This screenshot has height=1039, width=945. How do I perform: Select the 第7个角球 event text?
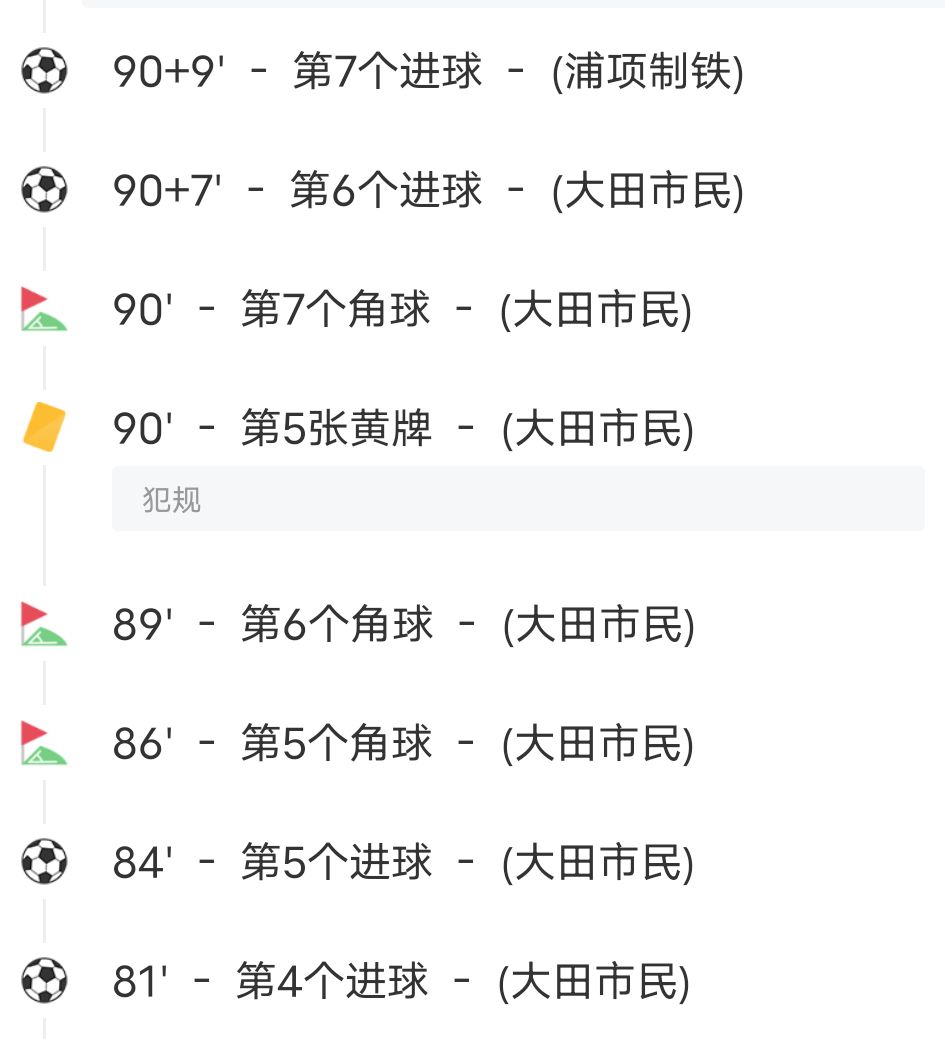coord(336,310)
